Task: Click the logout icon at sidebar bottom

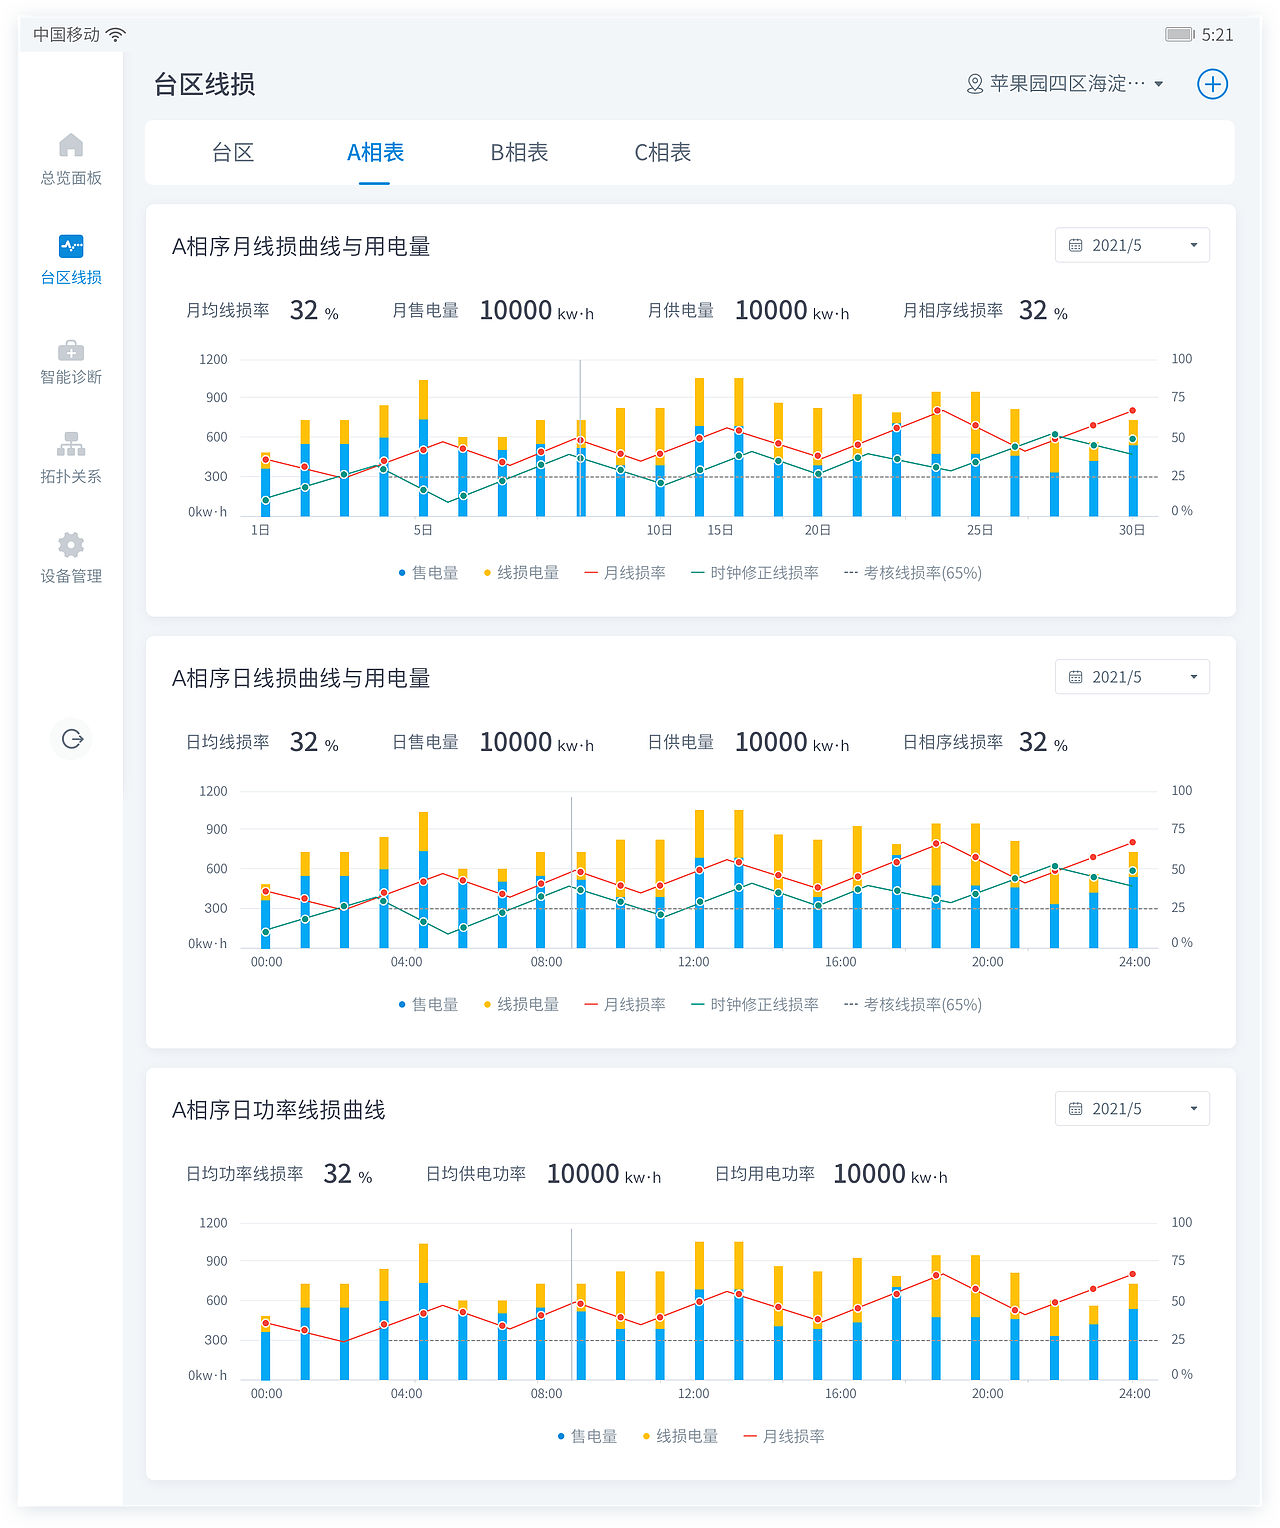Action: click(70, 740)
